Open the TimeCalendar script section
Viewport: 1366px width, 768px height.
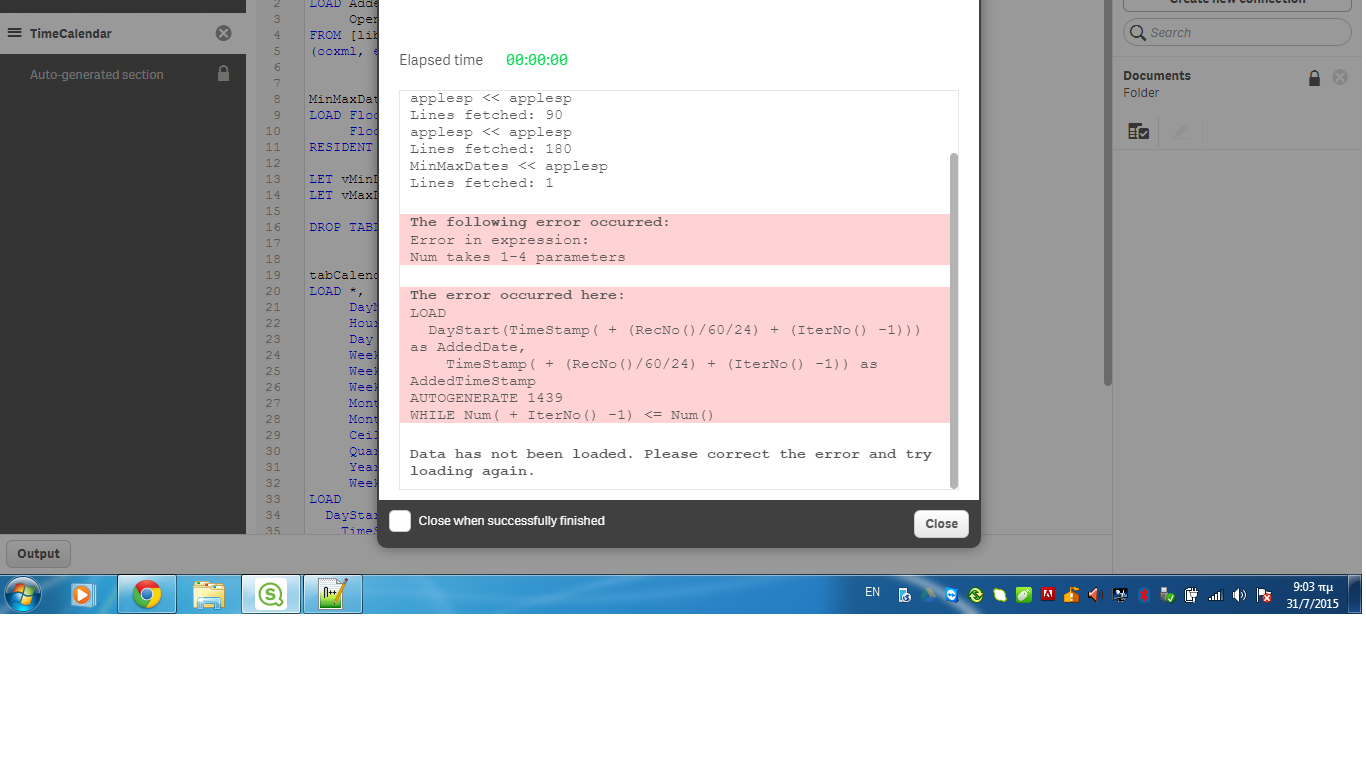[123, 33]
